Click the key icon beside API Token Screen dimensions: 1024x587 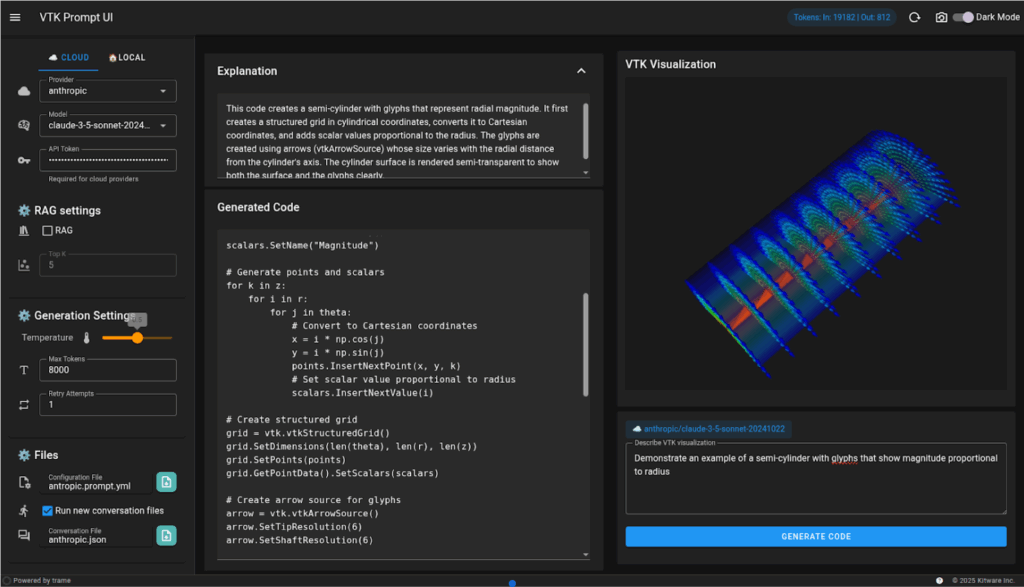[24, 160]
